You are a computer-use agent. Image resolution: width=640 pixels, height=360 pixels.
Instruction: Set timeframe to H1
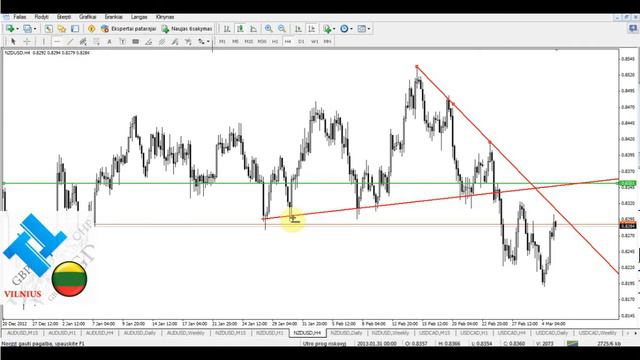coord(275,41)
